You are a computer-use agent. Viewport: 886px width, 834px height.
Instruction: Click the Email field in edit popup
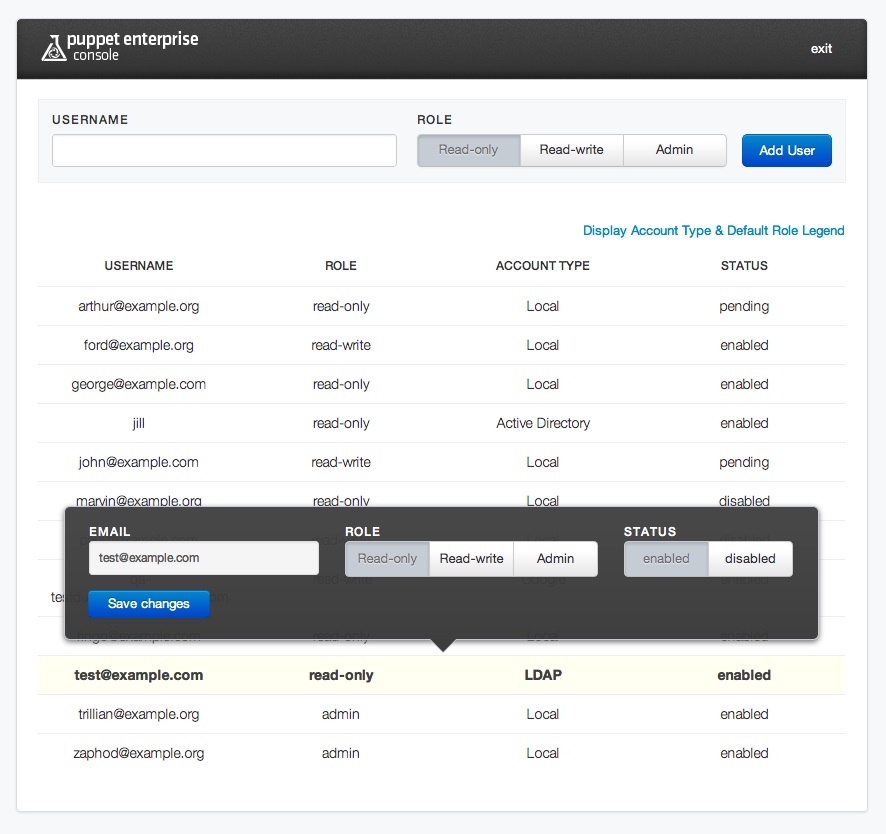203,558
